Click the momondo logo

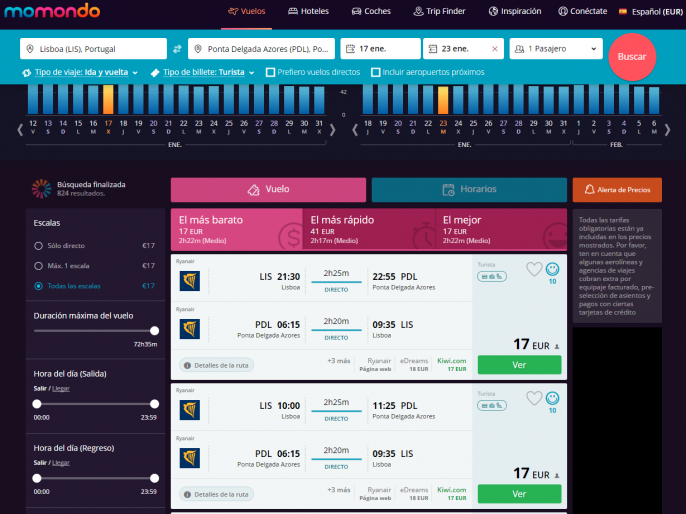(x=52, y=10)
